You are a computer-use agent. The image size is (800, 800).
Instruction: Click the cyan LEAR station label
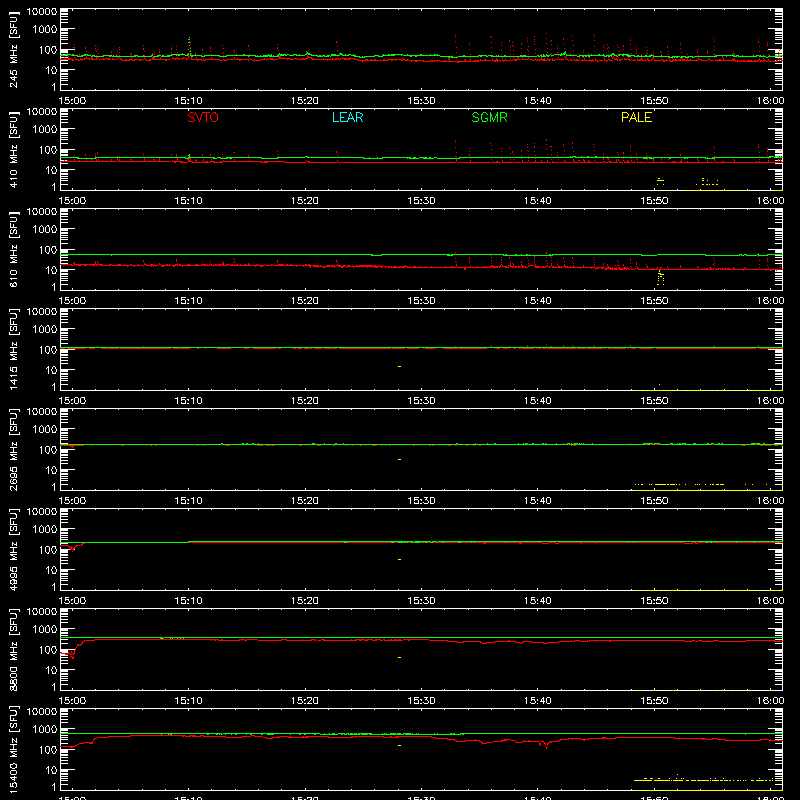347,117
